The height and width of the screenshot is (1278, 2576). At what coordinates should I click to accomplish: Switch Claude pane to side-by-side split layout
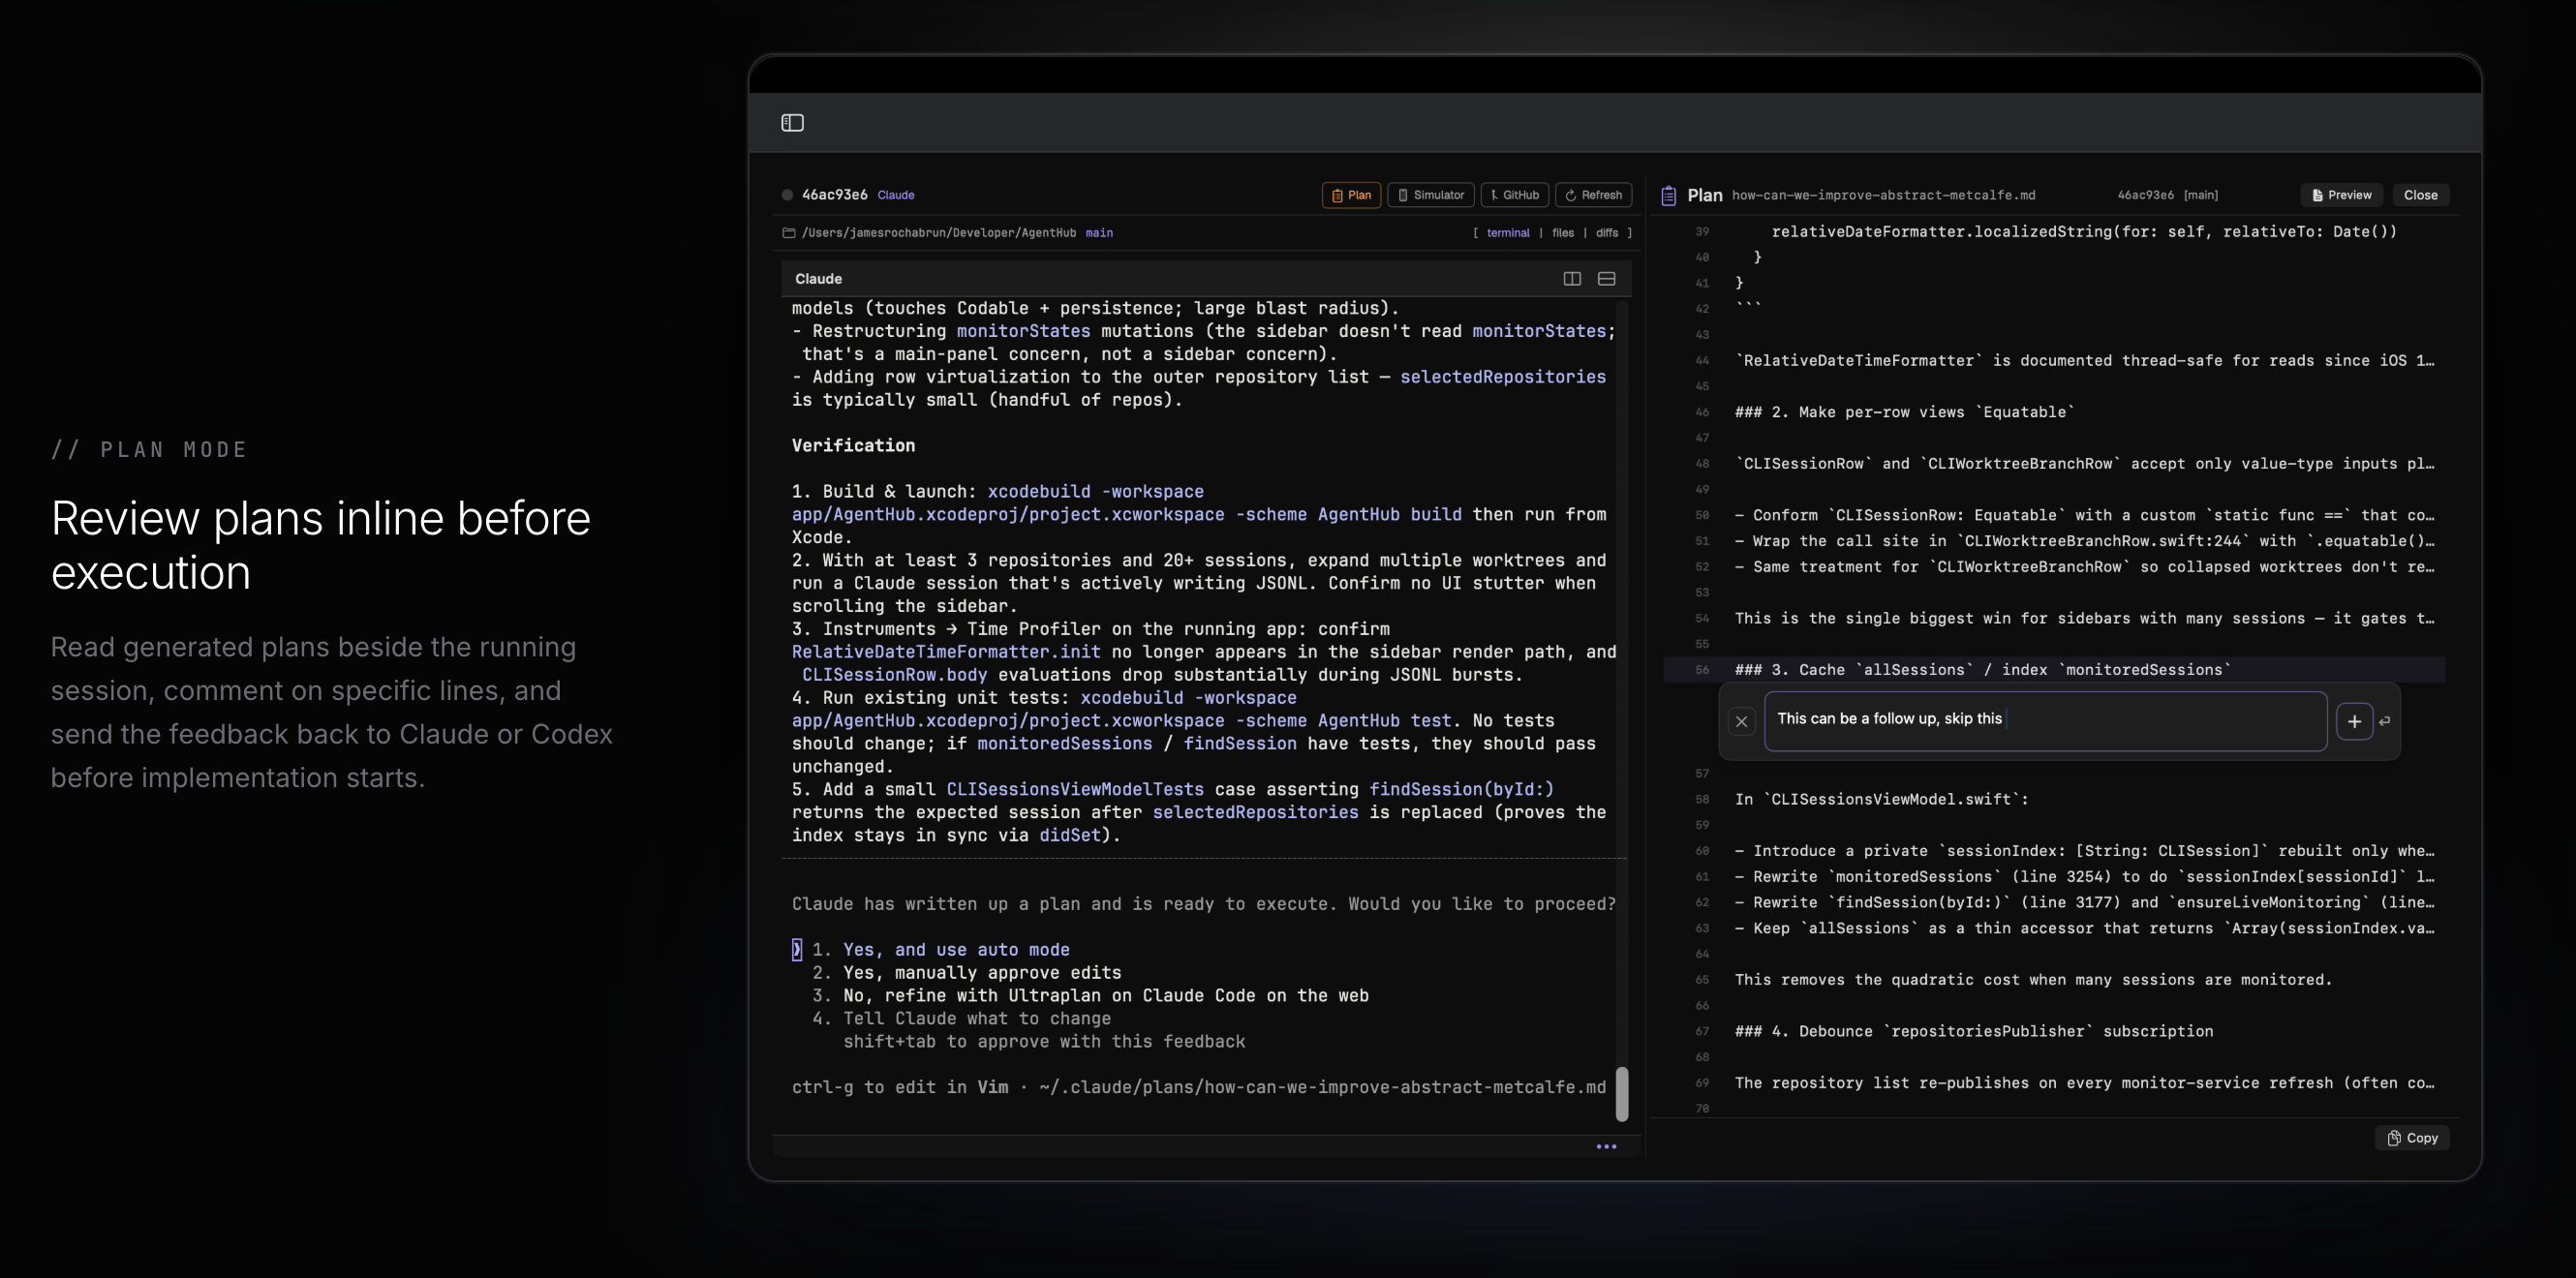1572,279
